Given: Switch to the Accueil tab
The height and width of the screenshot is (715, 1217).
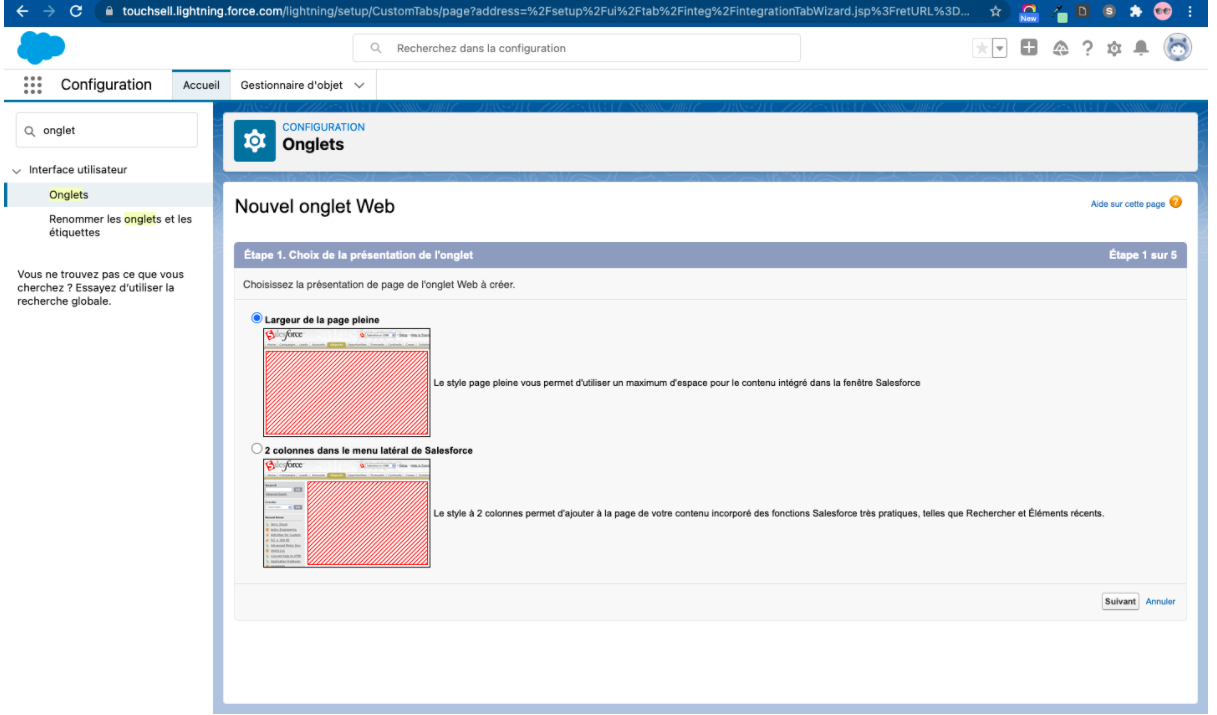Looking at the screenshot, I should (201, 85).
